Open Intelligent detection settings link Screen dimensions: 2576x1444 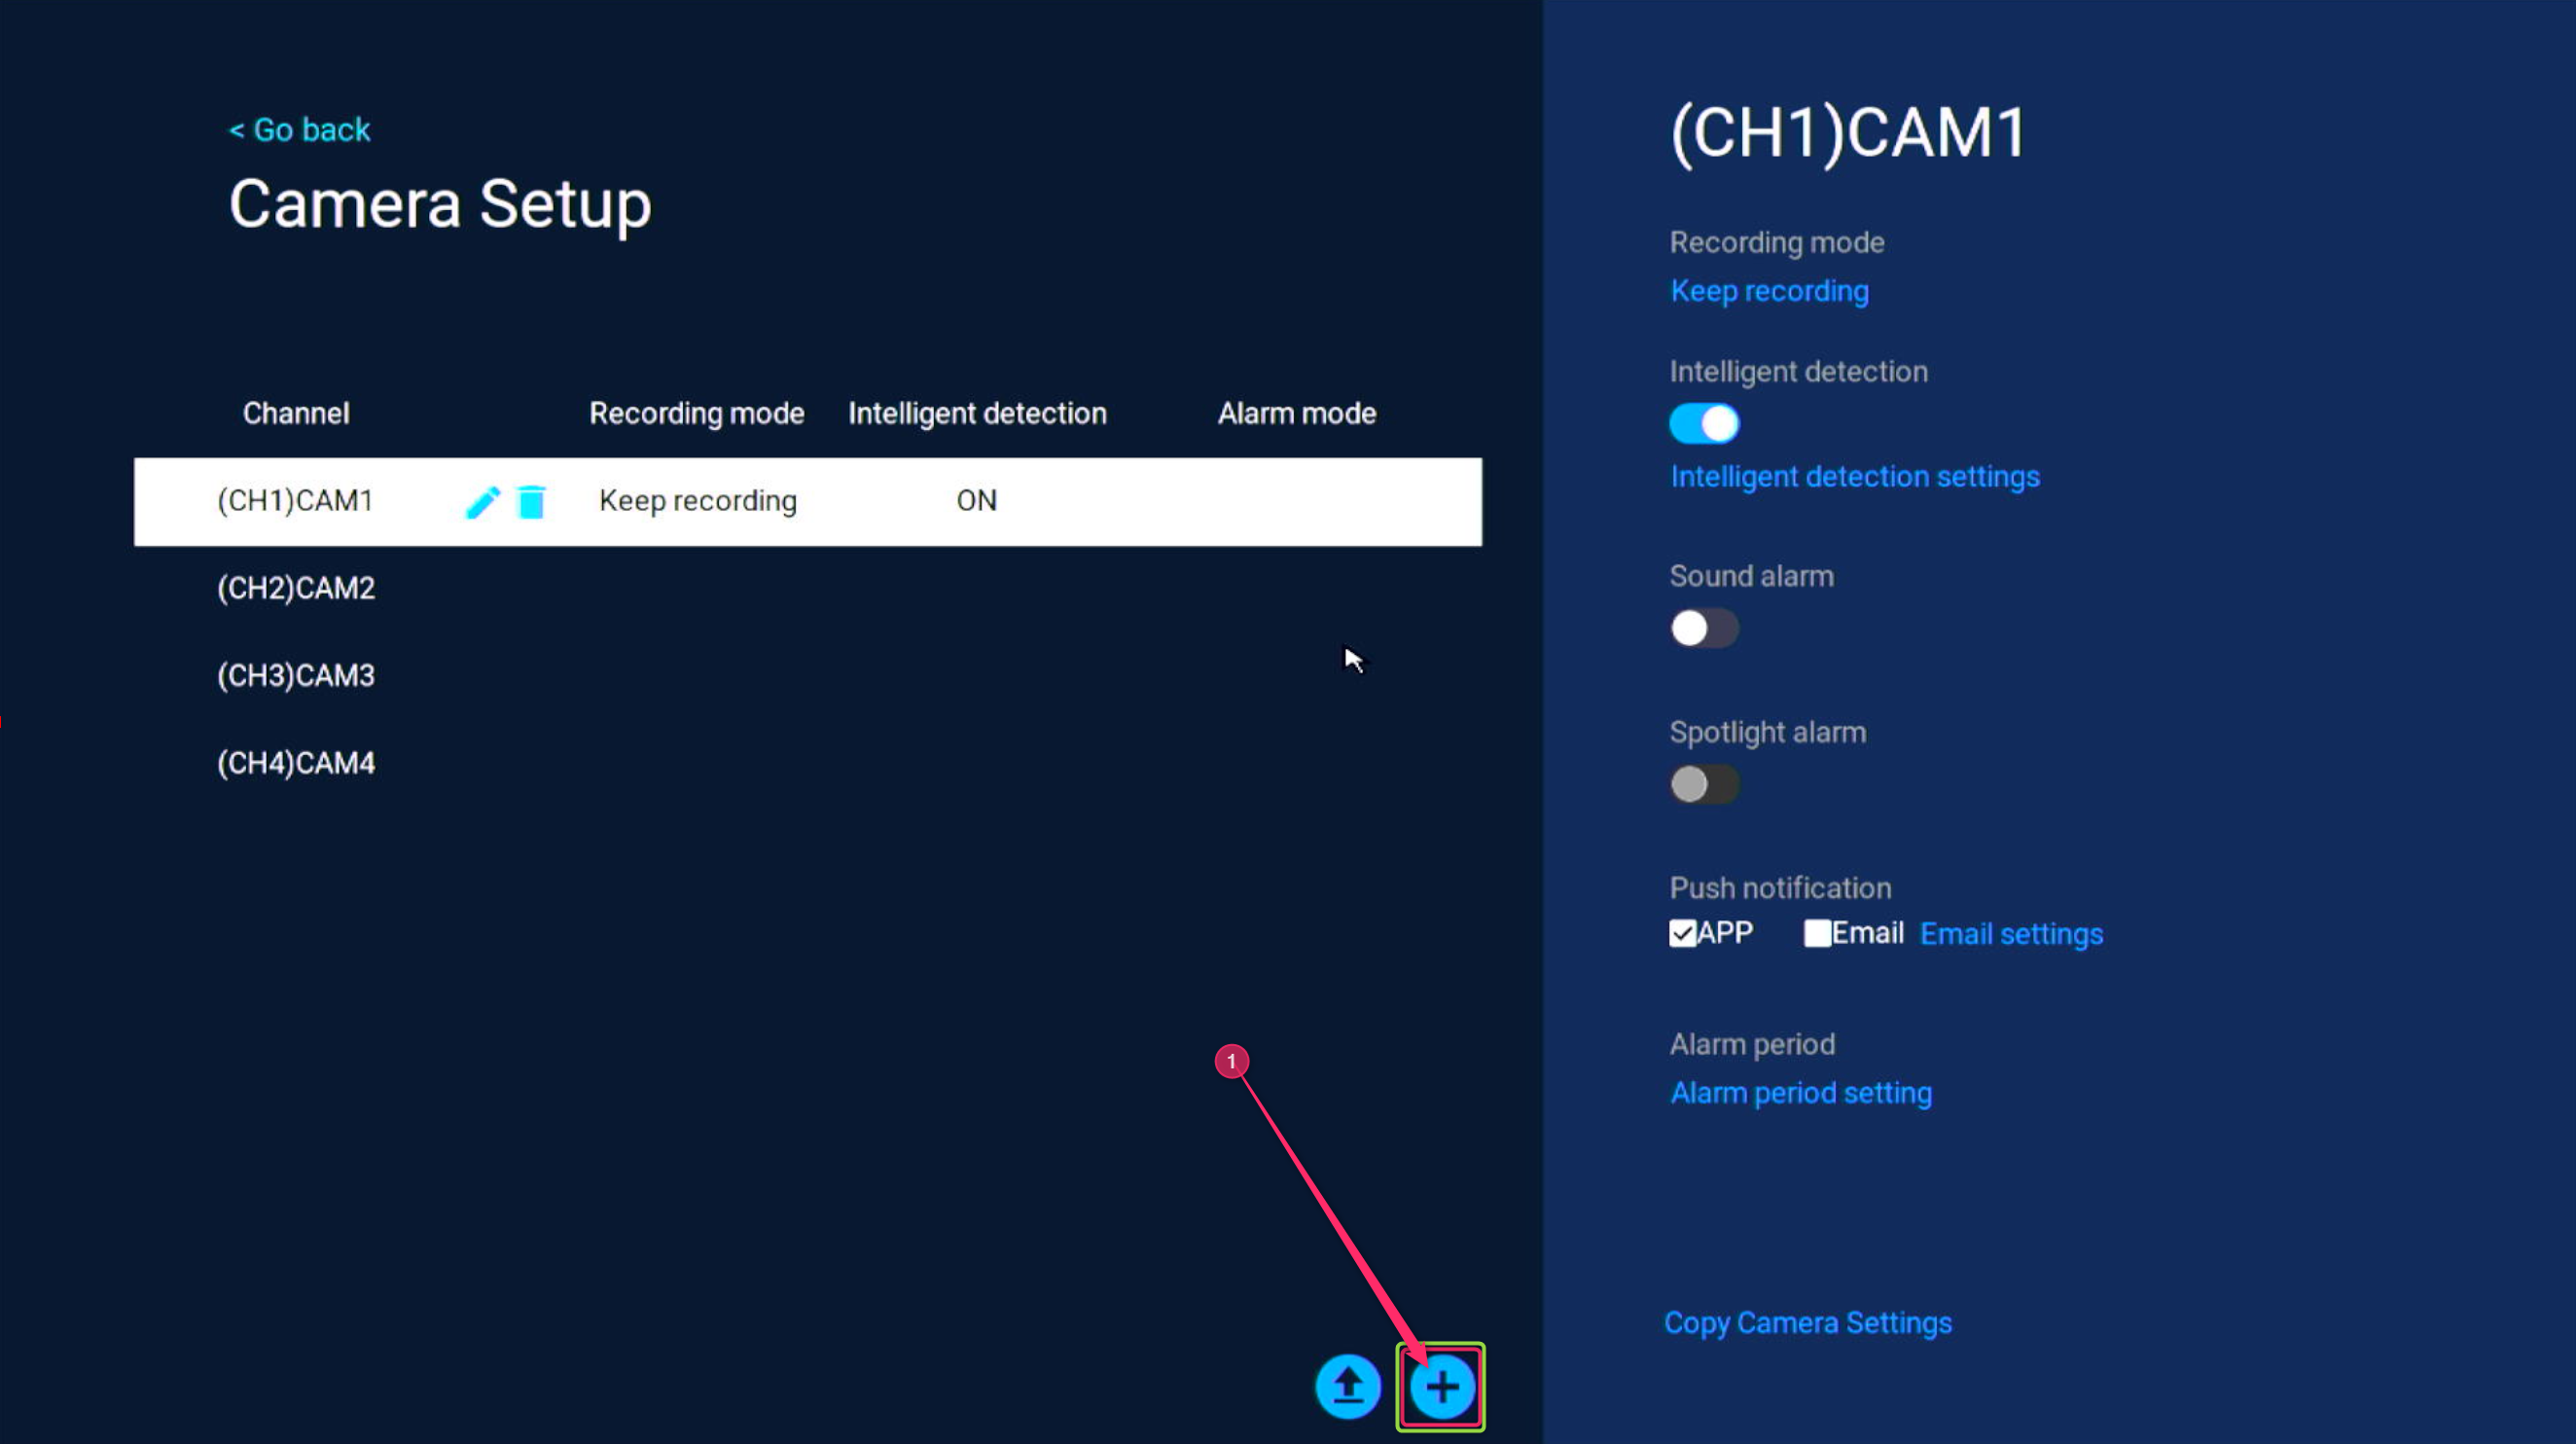[1854, 477]
